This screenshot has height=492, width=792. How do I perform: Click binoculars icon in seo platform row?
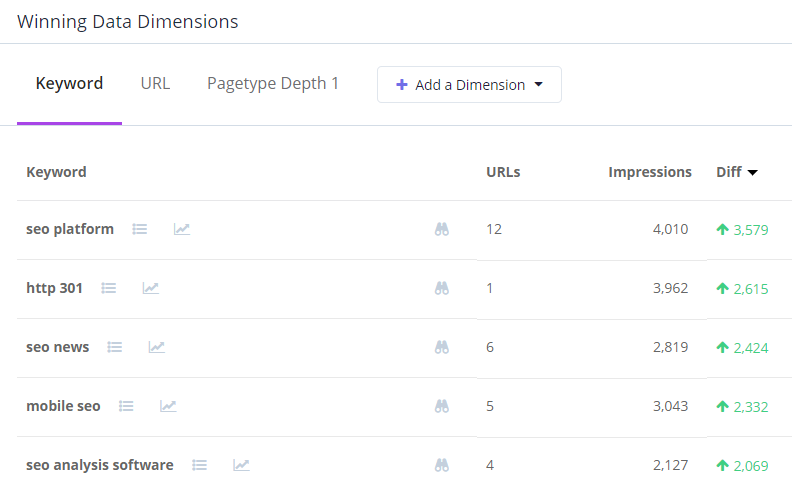pos(442,229)
